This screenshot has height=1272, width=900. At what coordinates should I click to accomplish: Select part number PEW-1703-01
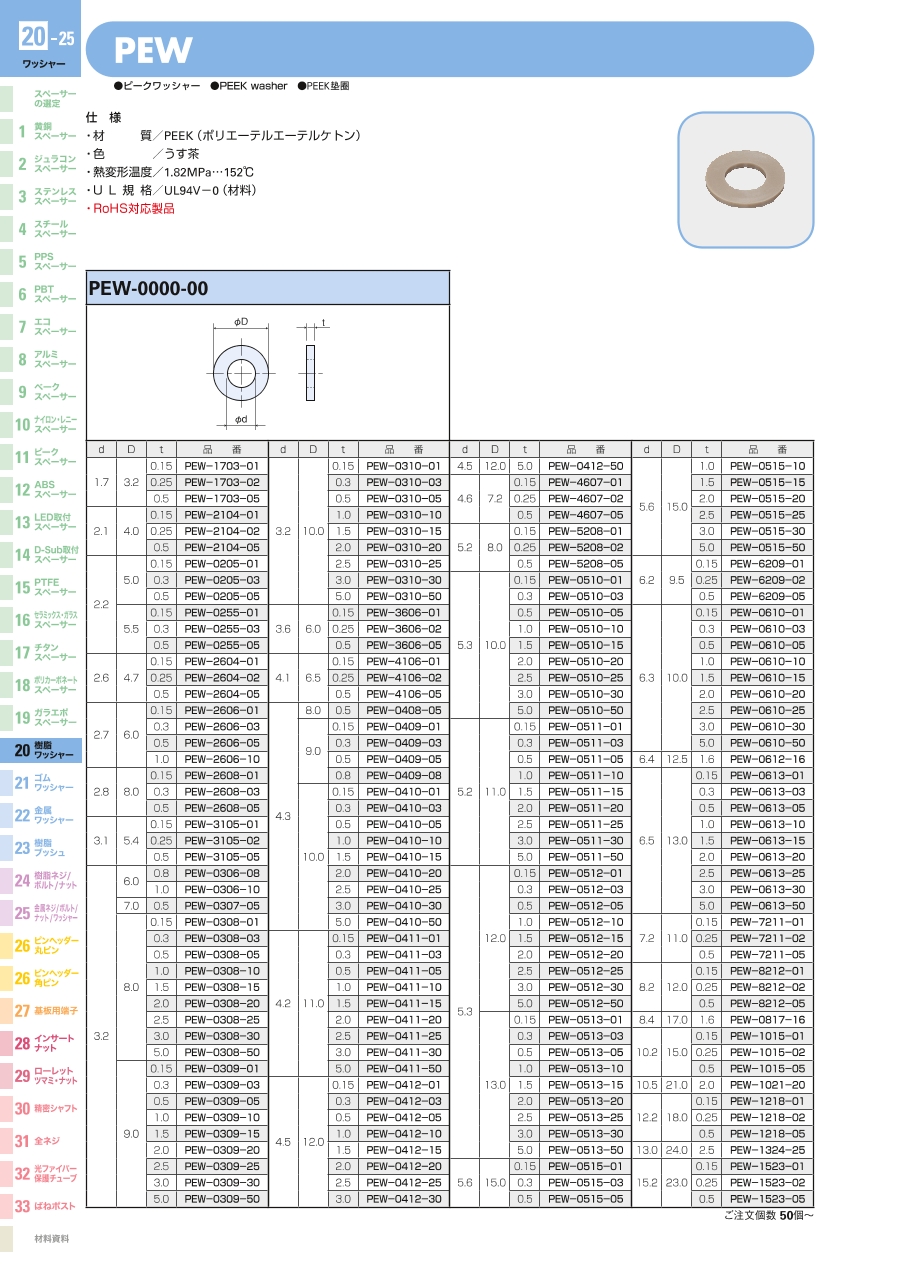coord(222,466)
